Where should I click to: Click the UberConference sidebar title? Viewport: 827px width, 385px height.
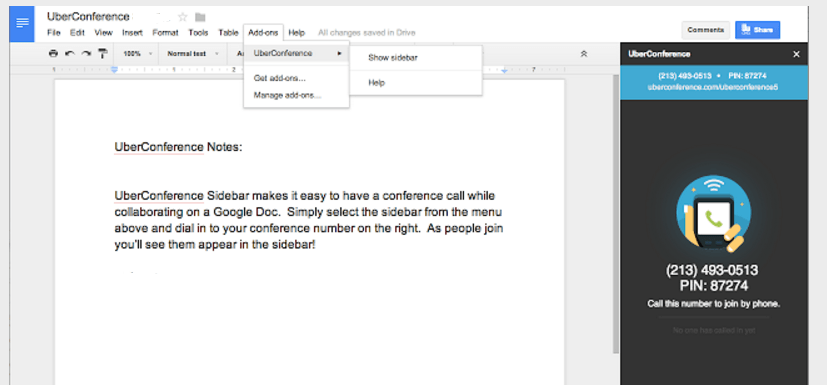tap(659, 54)
